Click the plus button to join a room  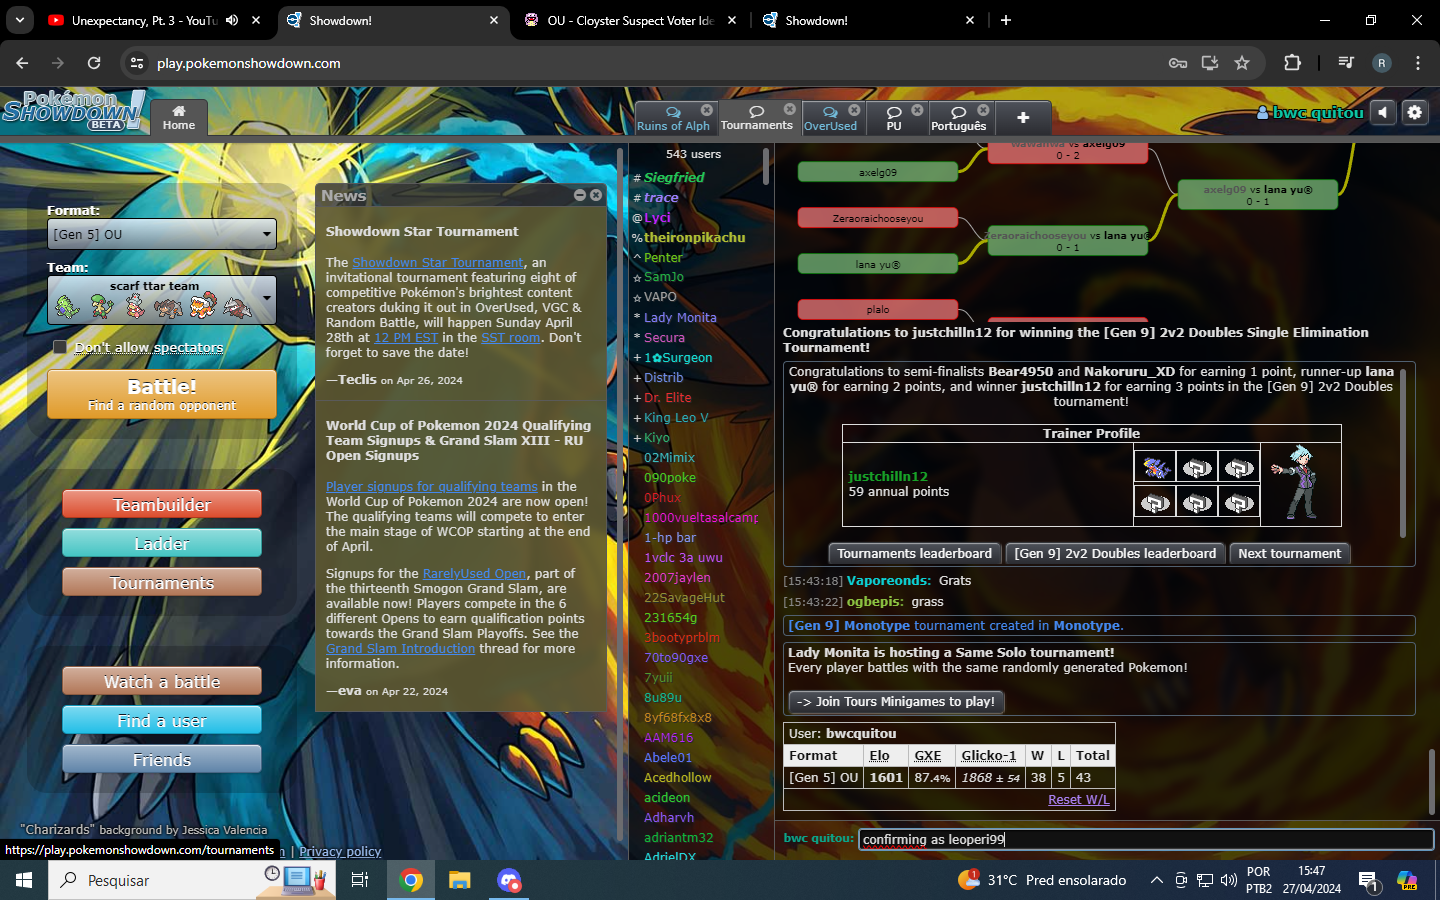click(x=1023, y=118)
